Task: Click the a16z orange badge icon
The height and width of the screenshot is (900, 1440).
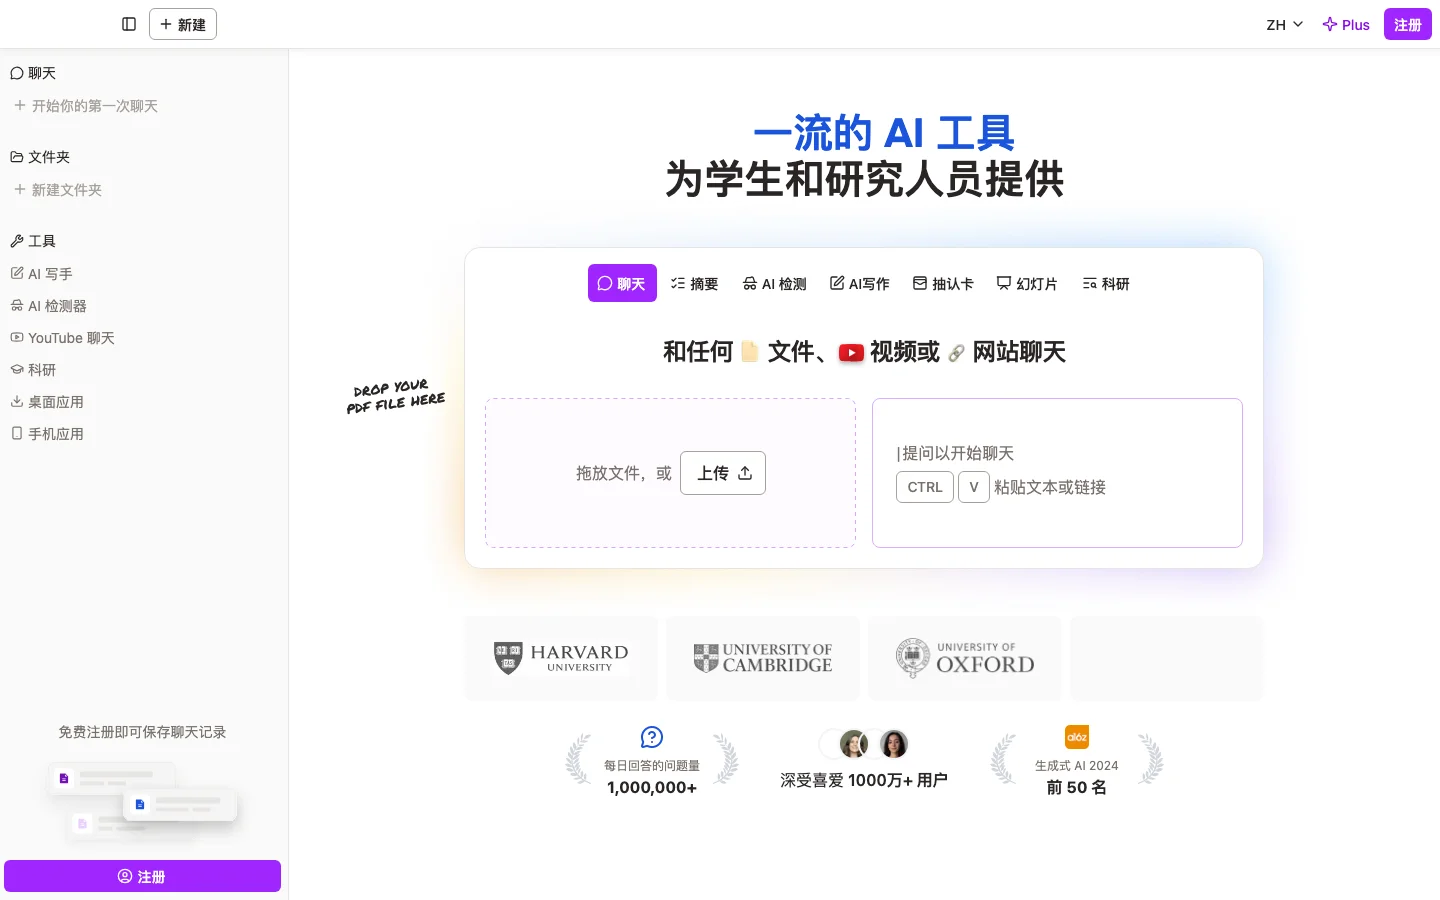Action: 1077,737
